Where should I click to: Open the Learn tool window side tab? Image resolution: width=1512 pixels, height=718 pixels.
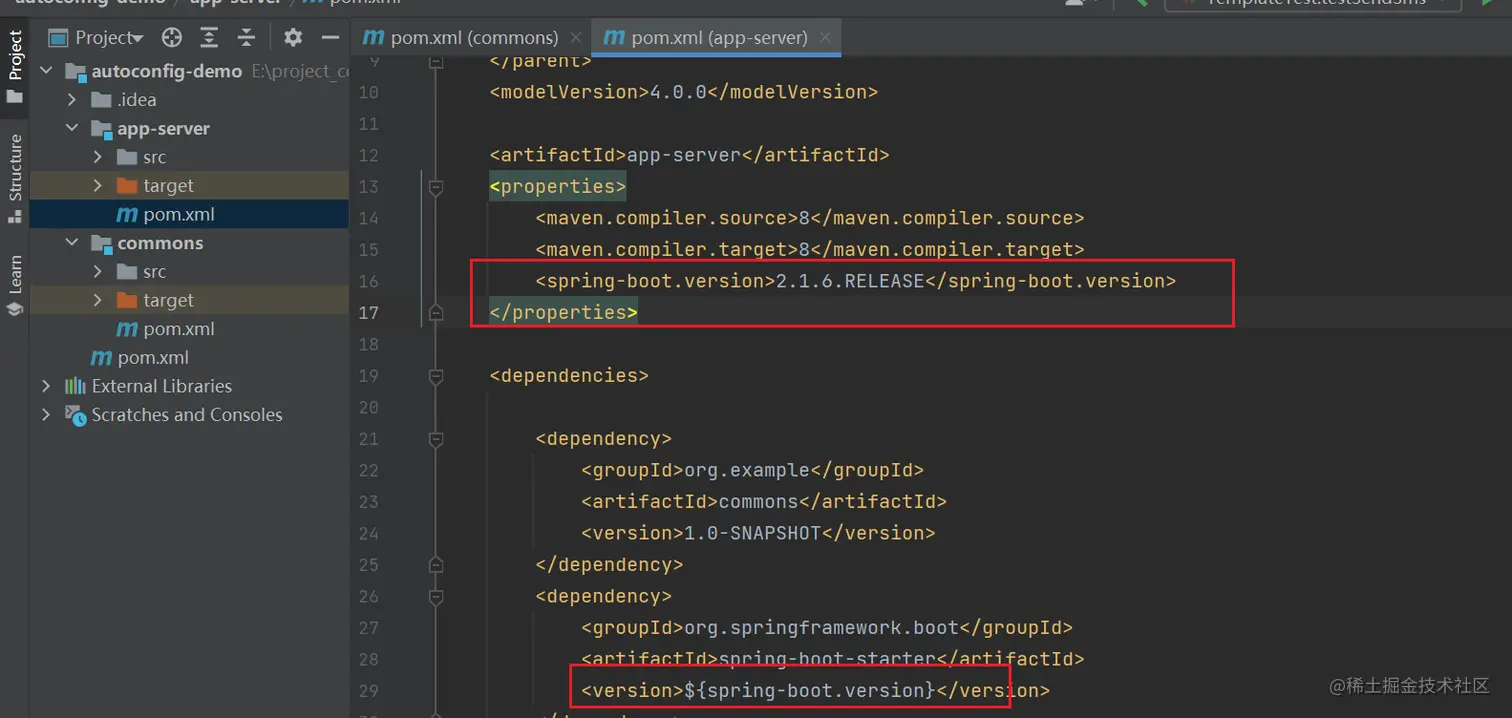coord(15,285)
